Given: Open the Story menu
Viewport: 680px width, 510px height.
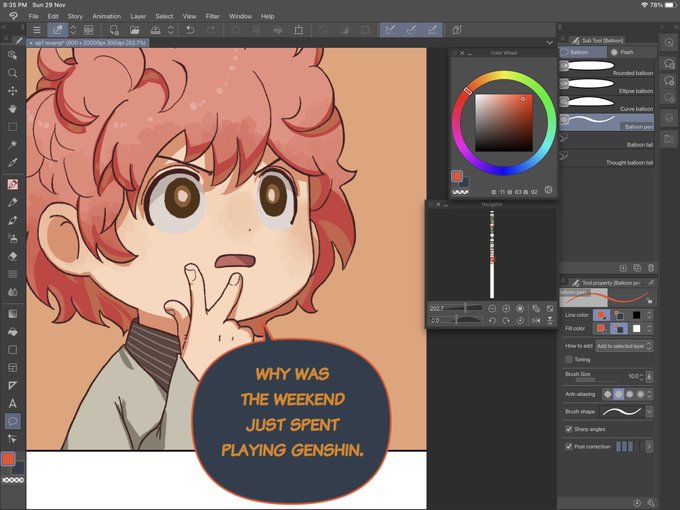Looking at the screenshot, I should [75, 16].
